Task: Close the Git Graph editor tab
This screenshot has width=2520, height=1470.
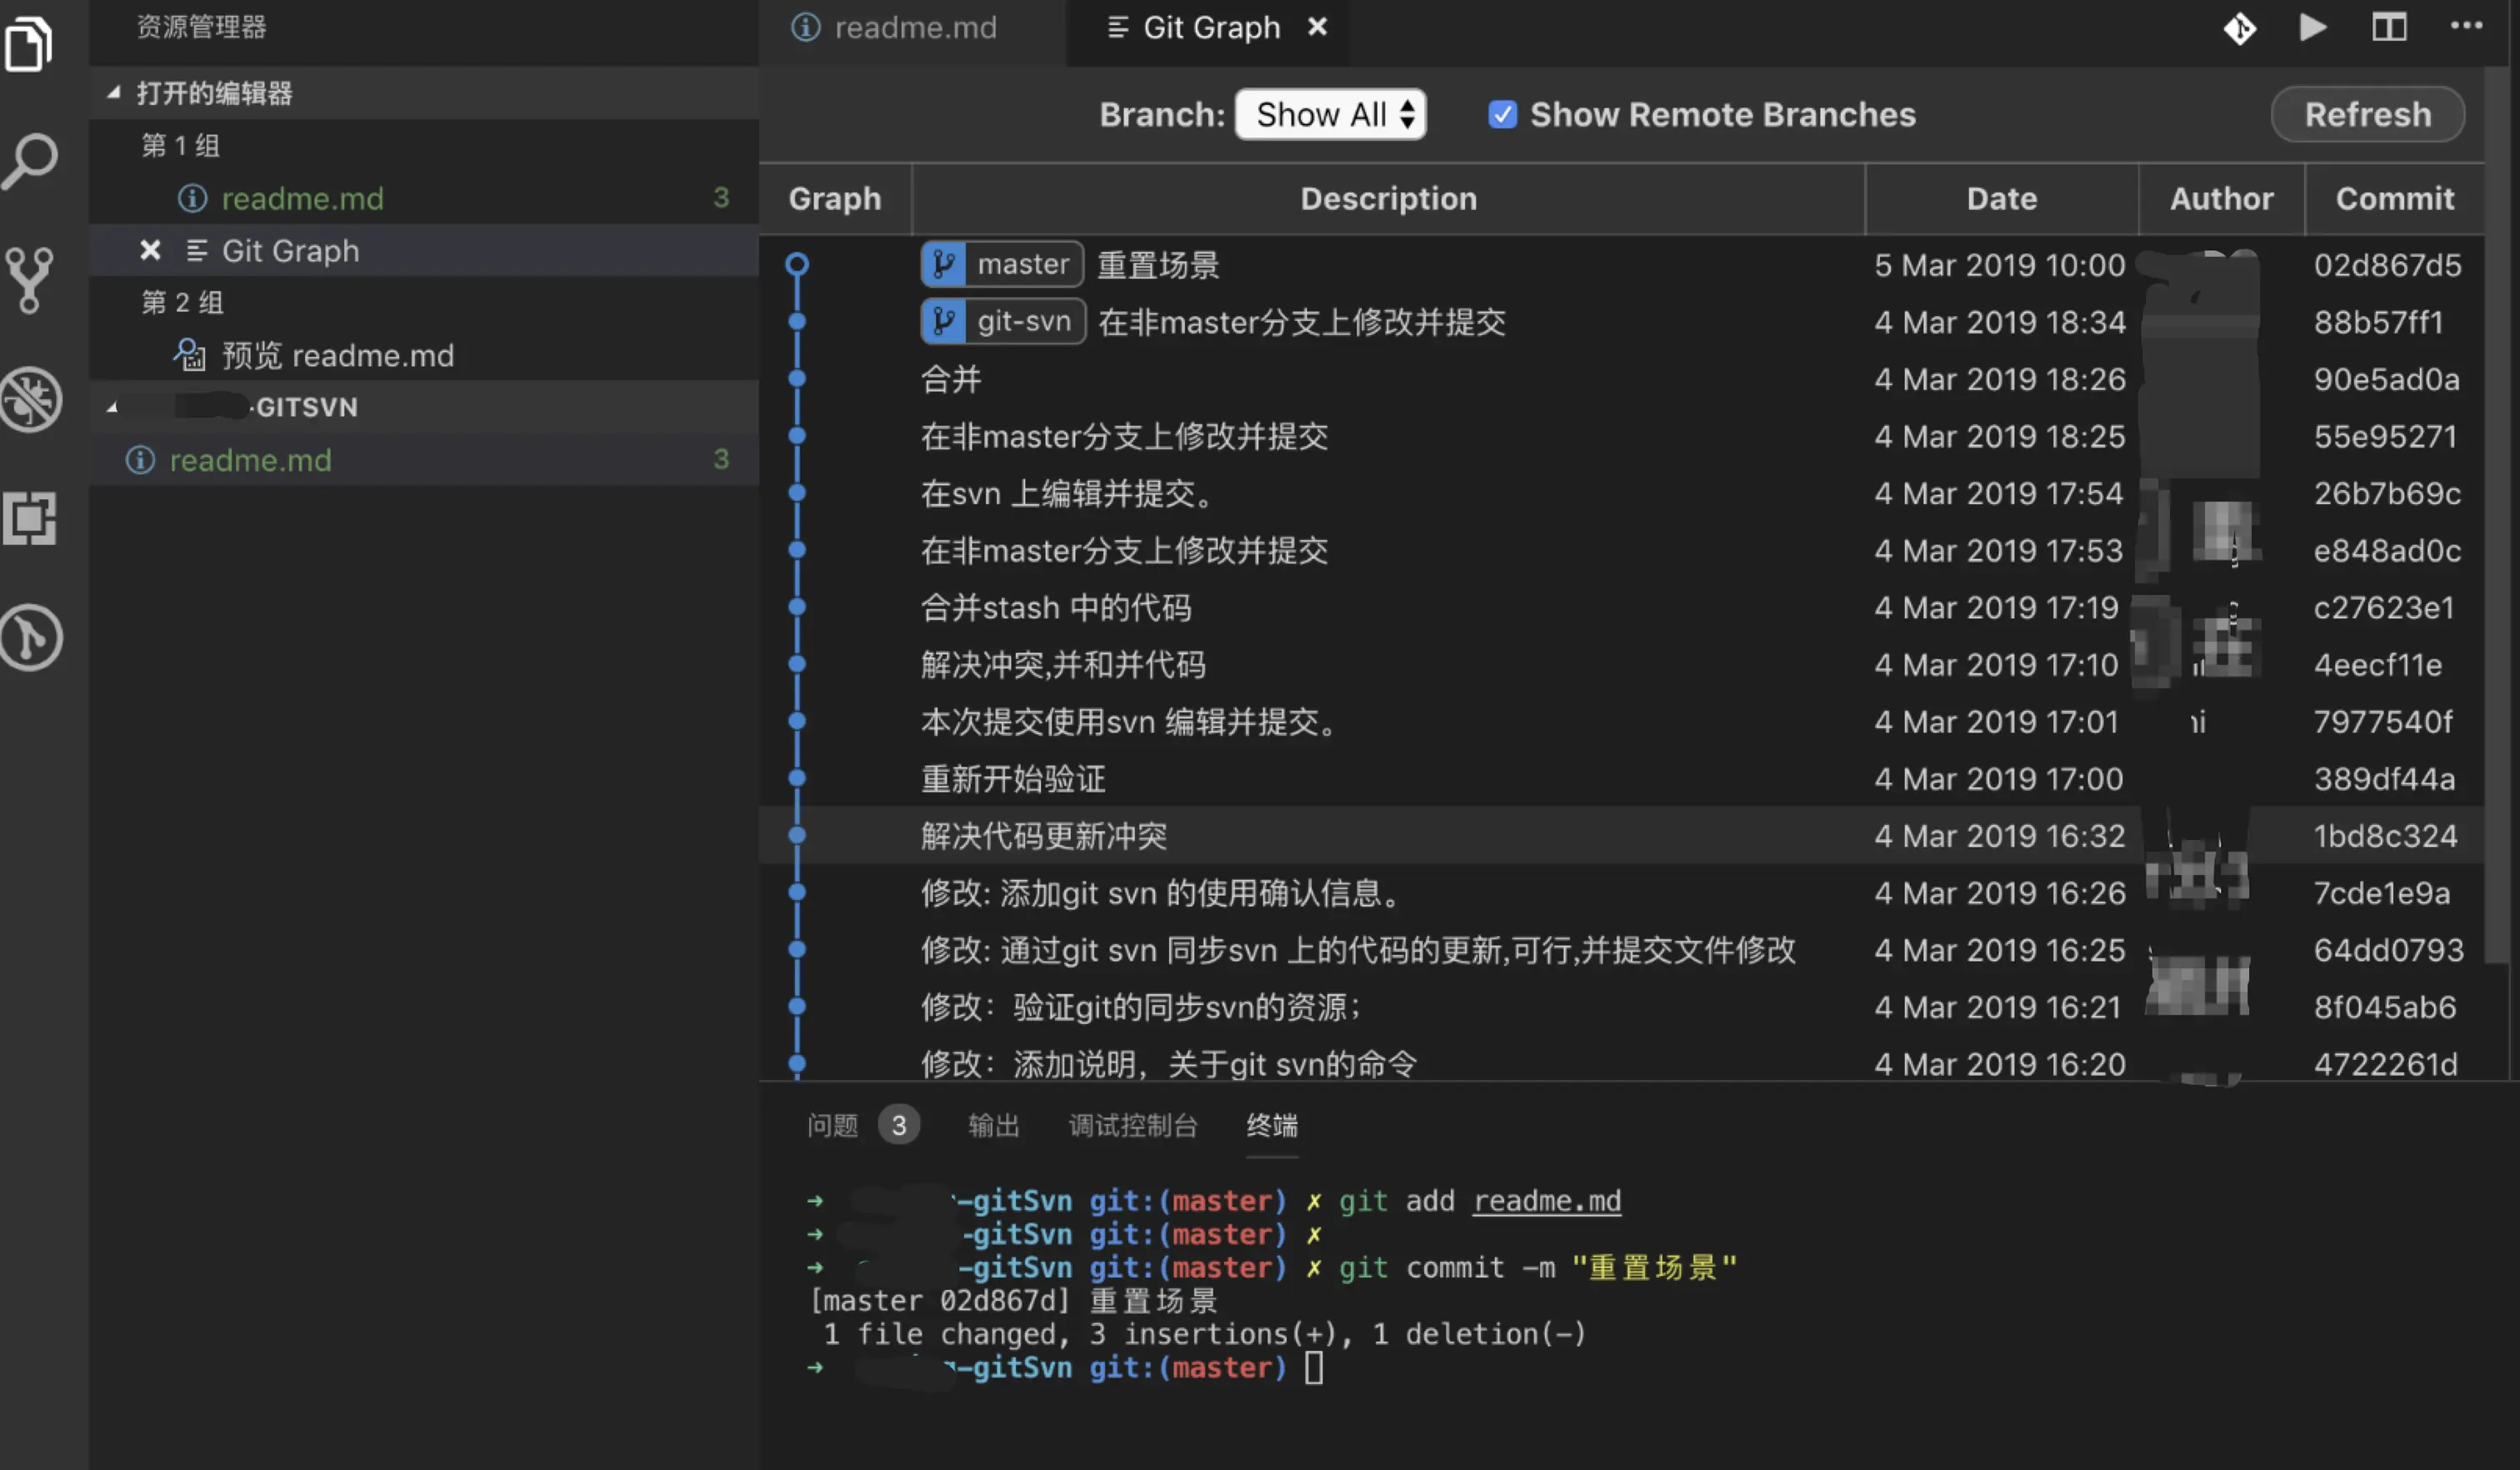Action: [x=1317, y=27]
